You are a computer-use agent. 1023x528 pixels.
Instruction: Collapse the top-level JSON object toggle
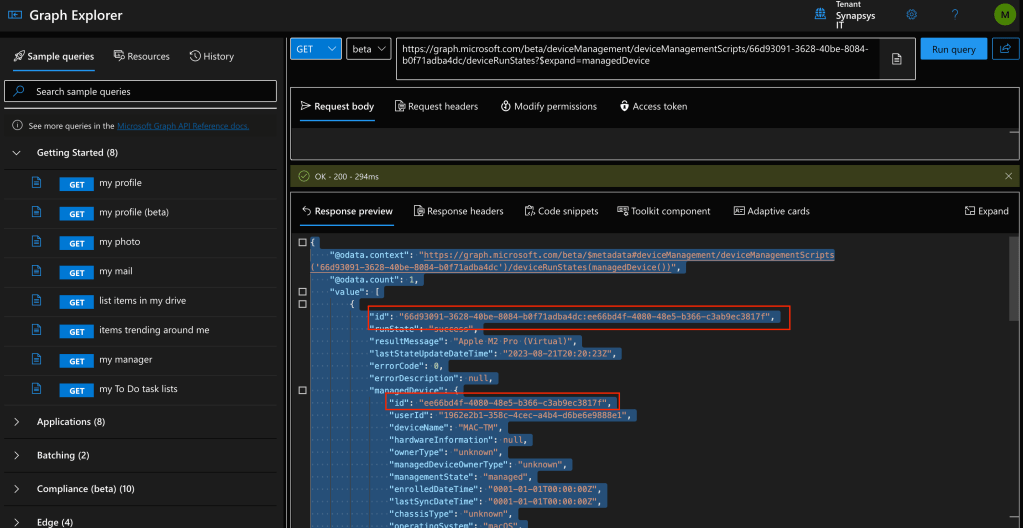point(303,243)
